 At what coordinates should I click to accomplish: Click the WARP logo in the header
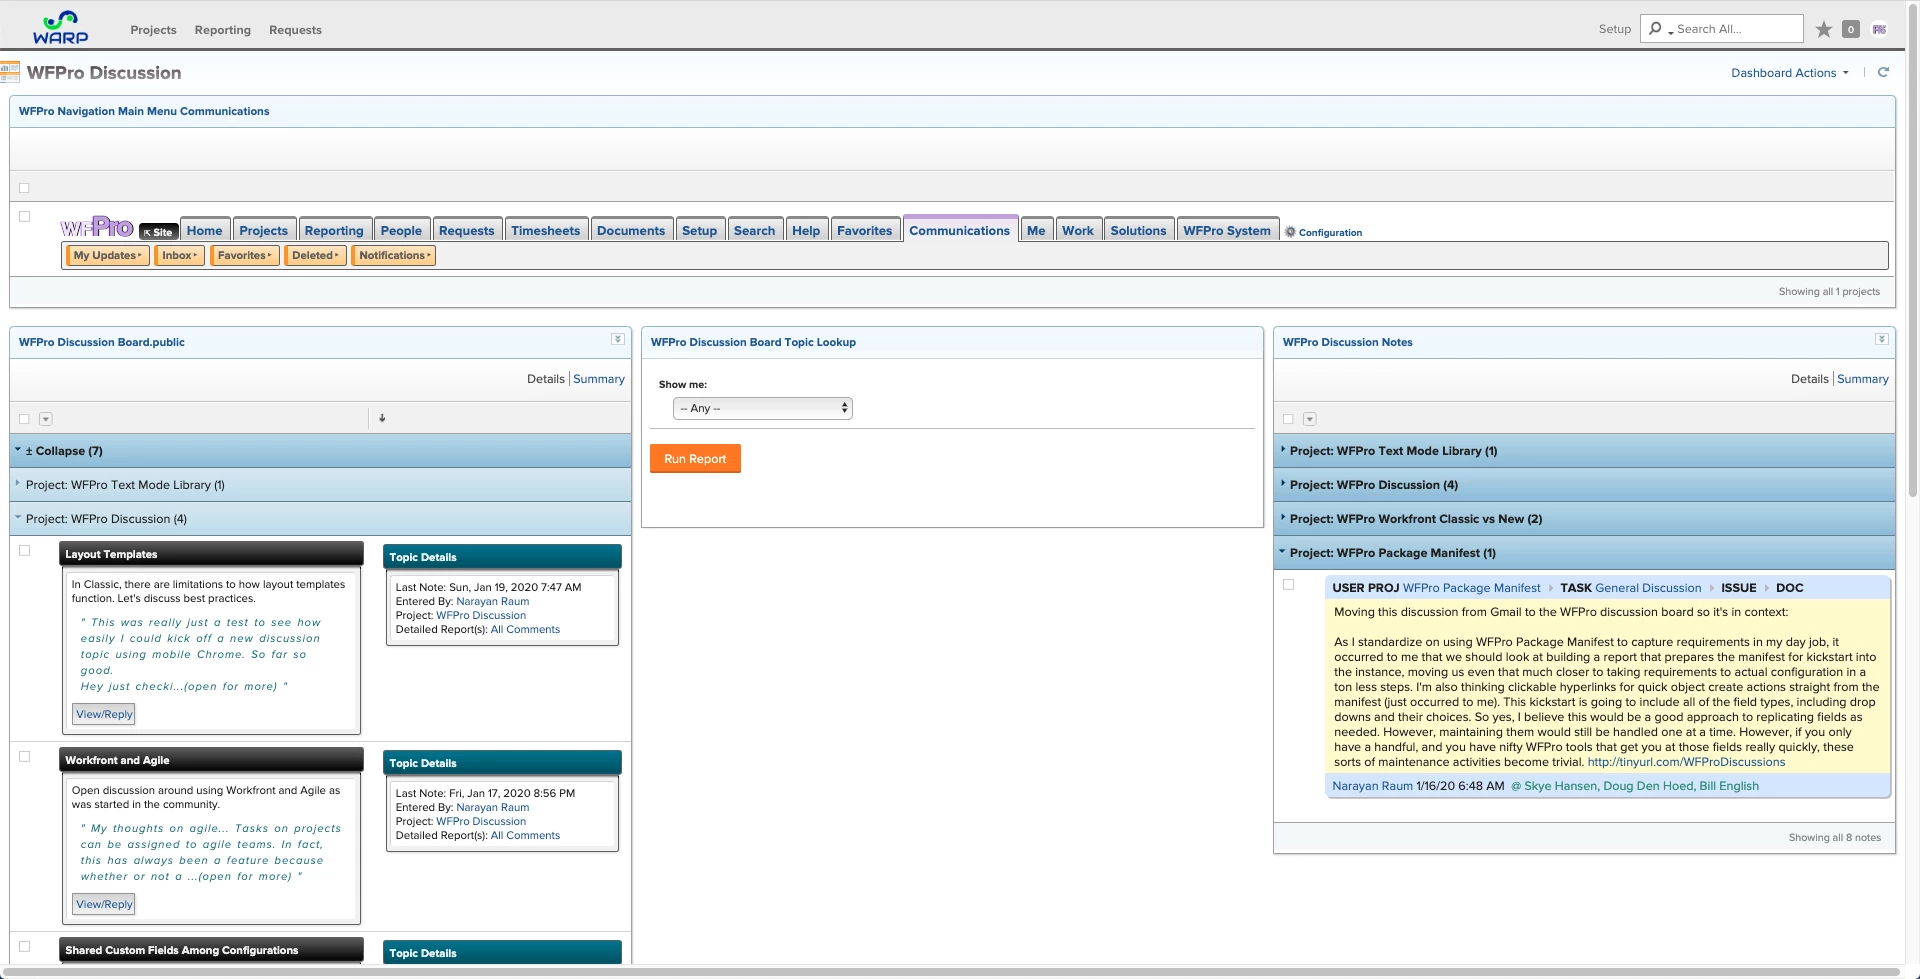pyautogui.click(x=61, y=27)
